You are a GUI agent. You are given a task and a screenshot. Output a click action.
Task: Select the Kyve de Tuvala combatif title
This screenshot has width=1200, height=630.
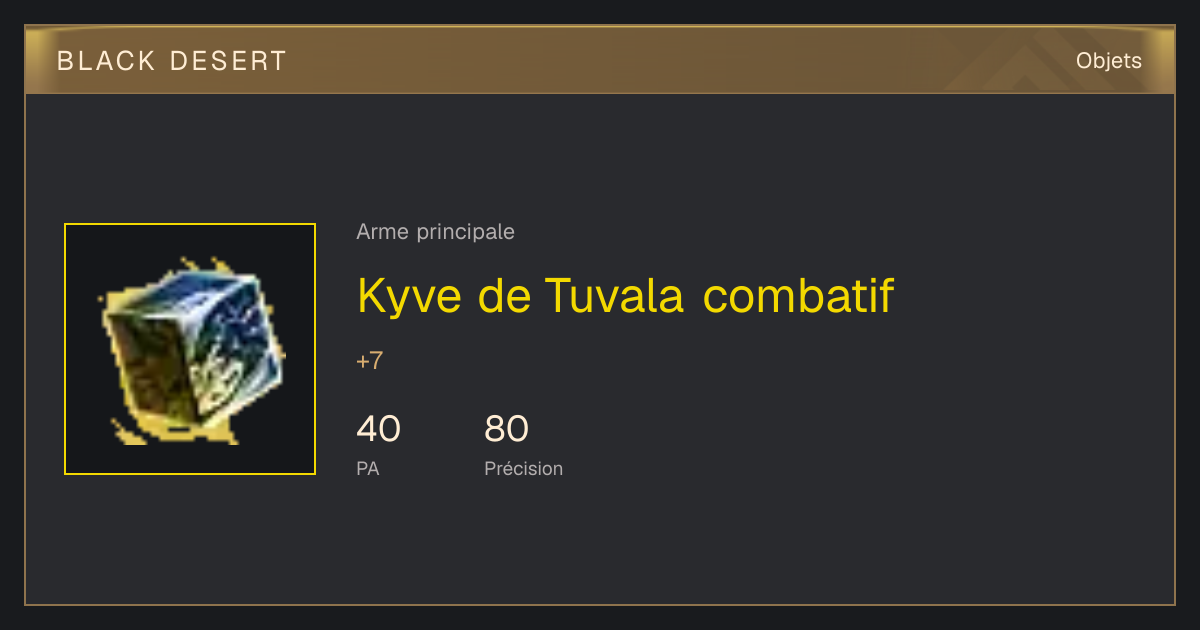tap(625, 296)
